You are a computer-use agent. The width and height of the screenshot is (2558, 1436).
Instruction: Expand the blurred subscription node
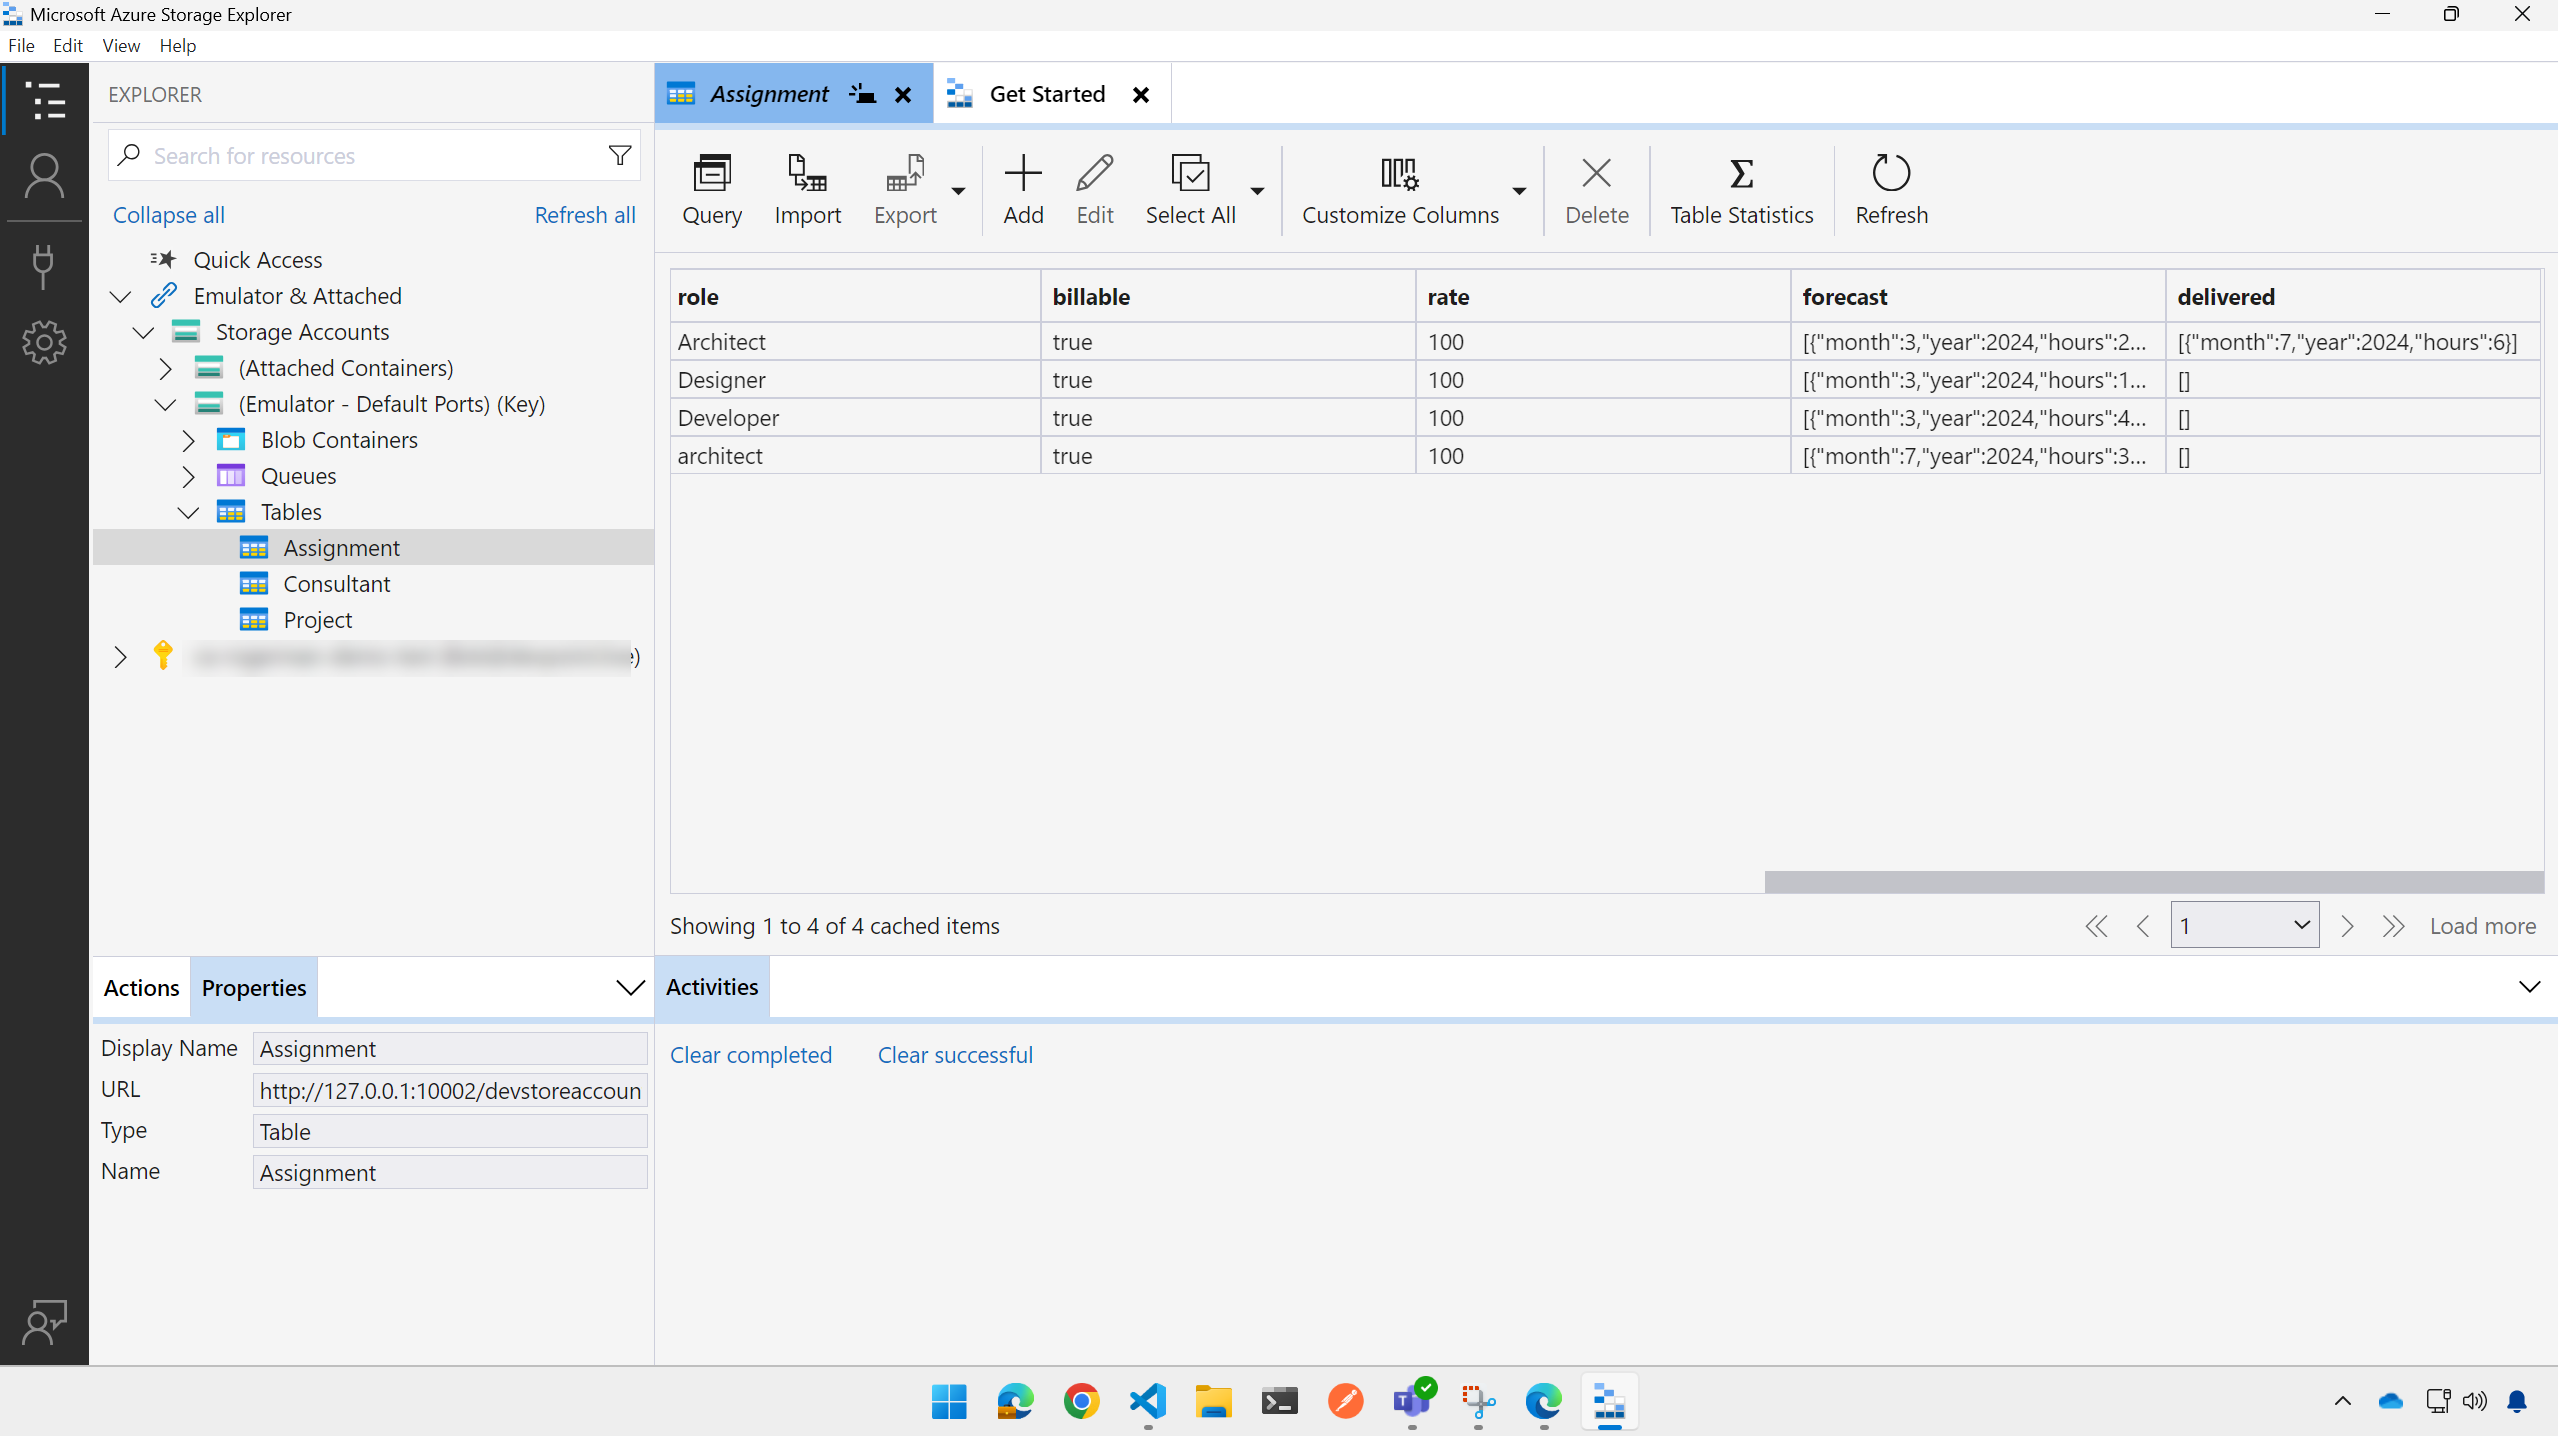pyautogui.click(x=121, y=656)
